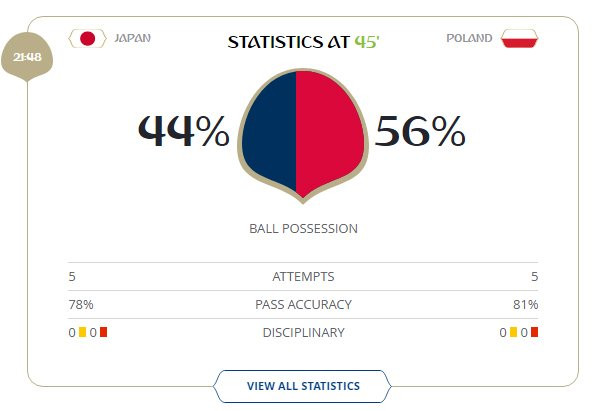The width and height of the screenshot is (600, 411).
Task: Click the Poland flag icon
Action: [519, 39]
